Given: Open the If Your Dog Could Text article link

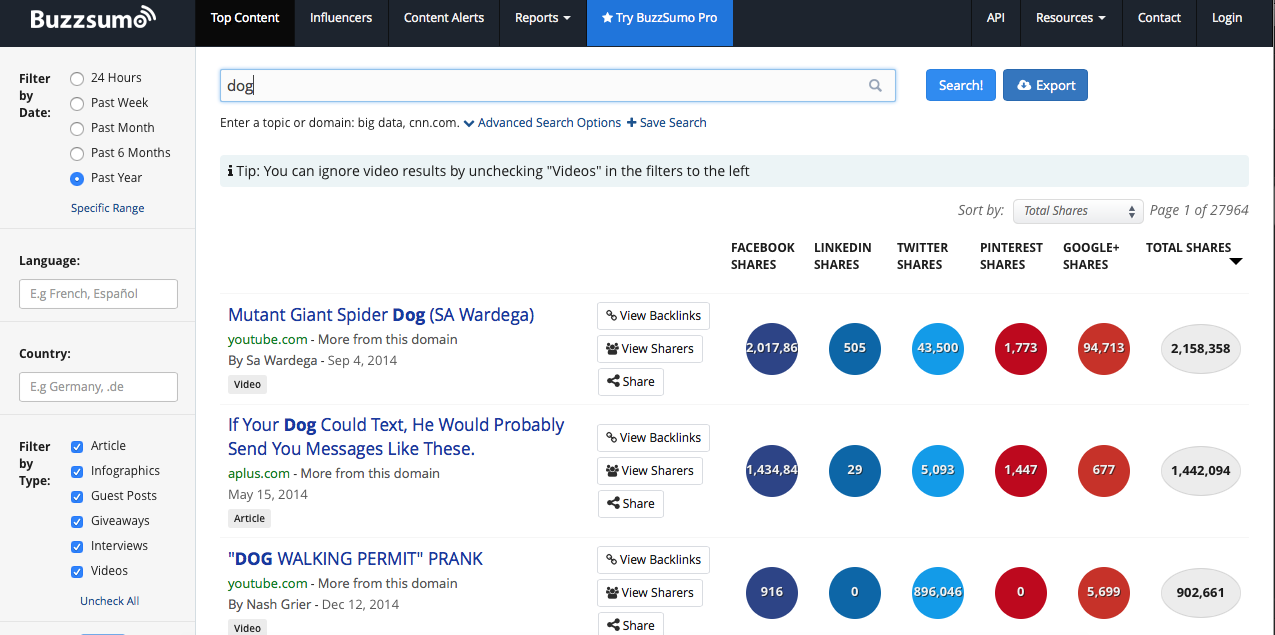Looking at the screenshot, I should [396, 437].
